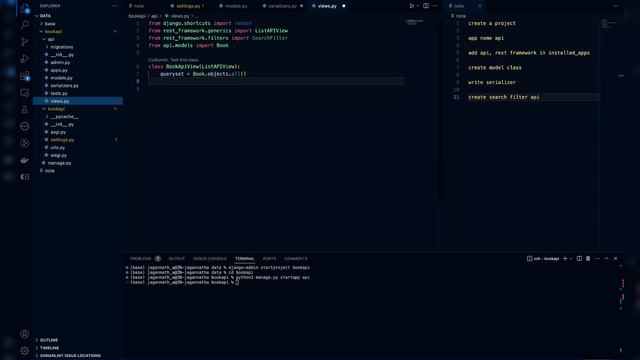Open the Accounts menu icon
This screenshot has height=360, width=640.
24,334
